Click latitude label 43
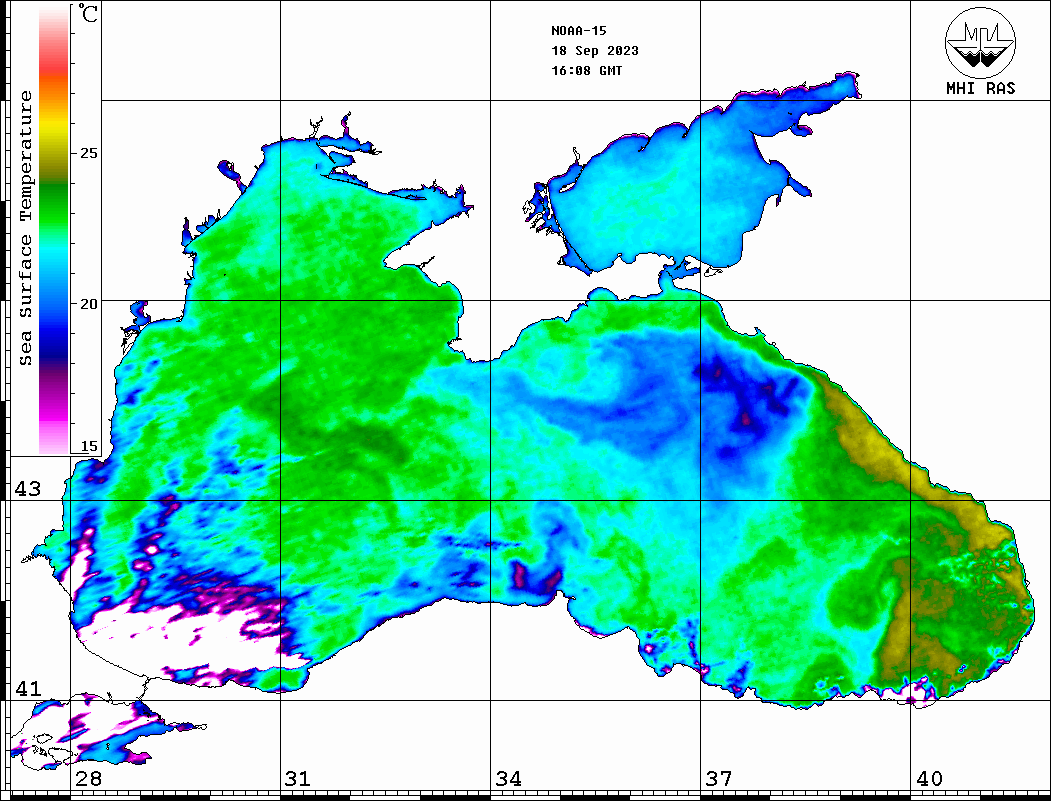The height and width of the screenshot is (801, 1051). [27, 489]
